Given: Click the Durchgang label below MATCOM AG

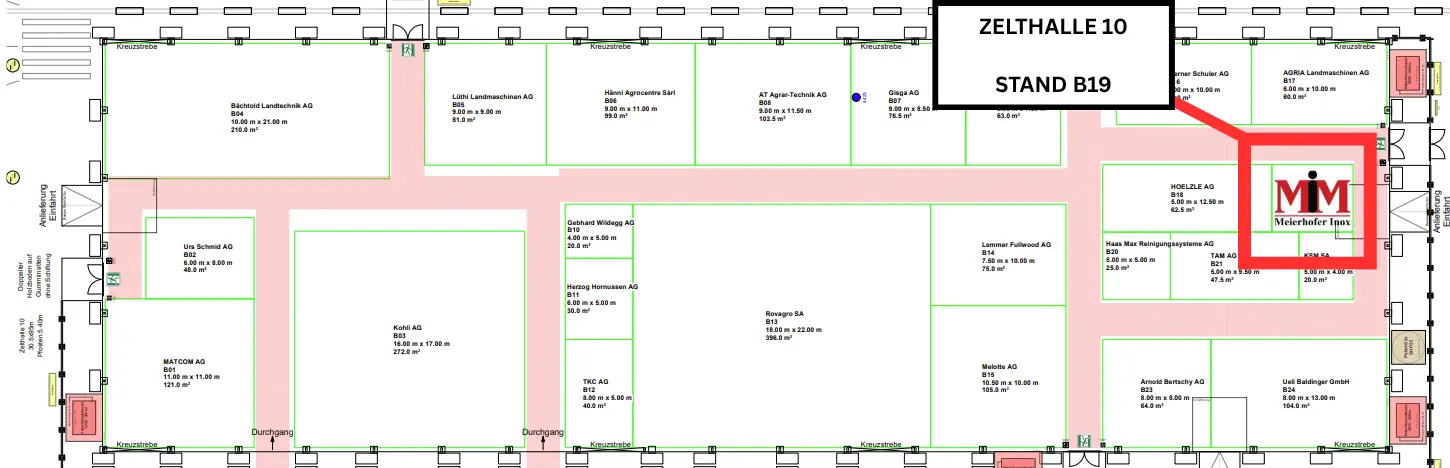Looking at the screenshot, I should point(272,432).
